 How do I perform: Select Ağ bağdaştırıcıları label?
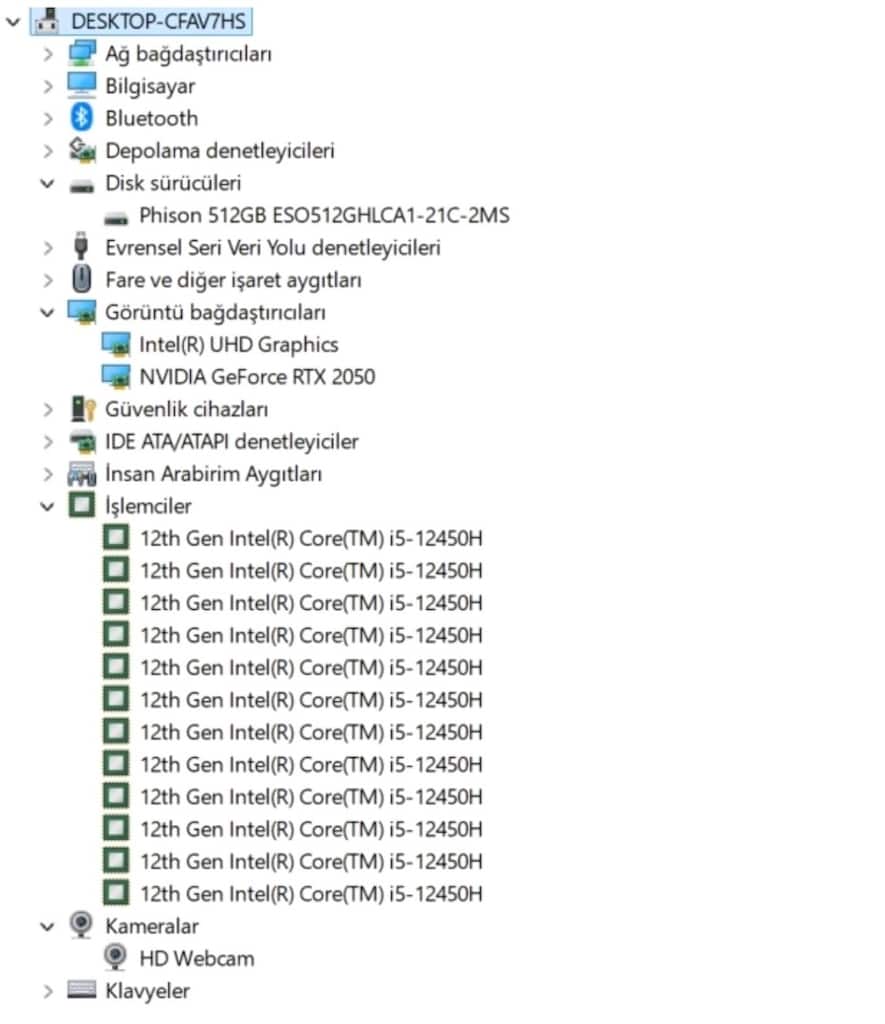pos(188,54)
